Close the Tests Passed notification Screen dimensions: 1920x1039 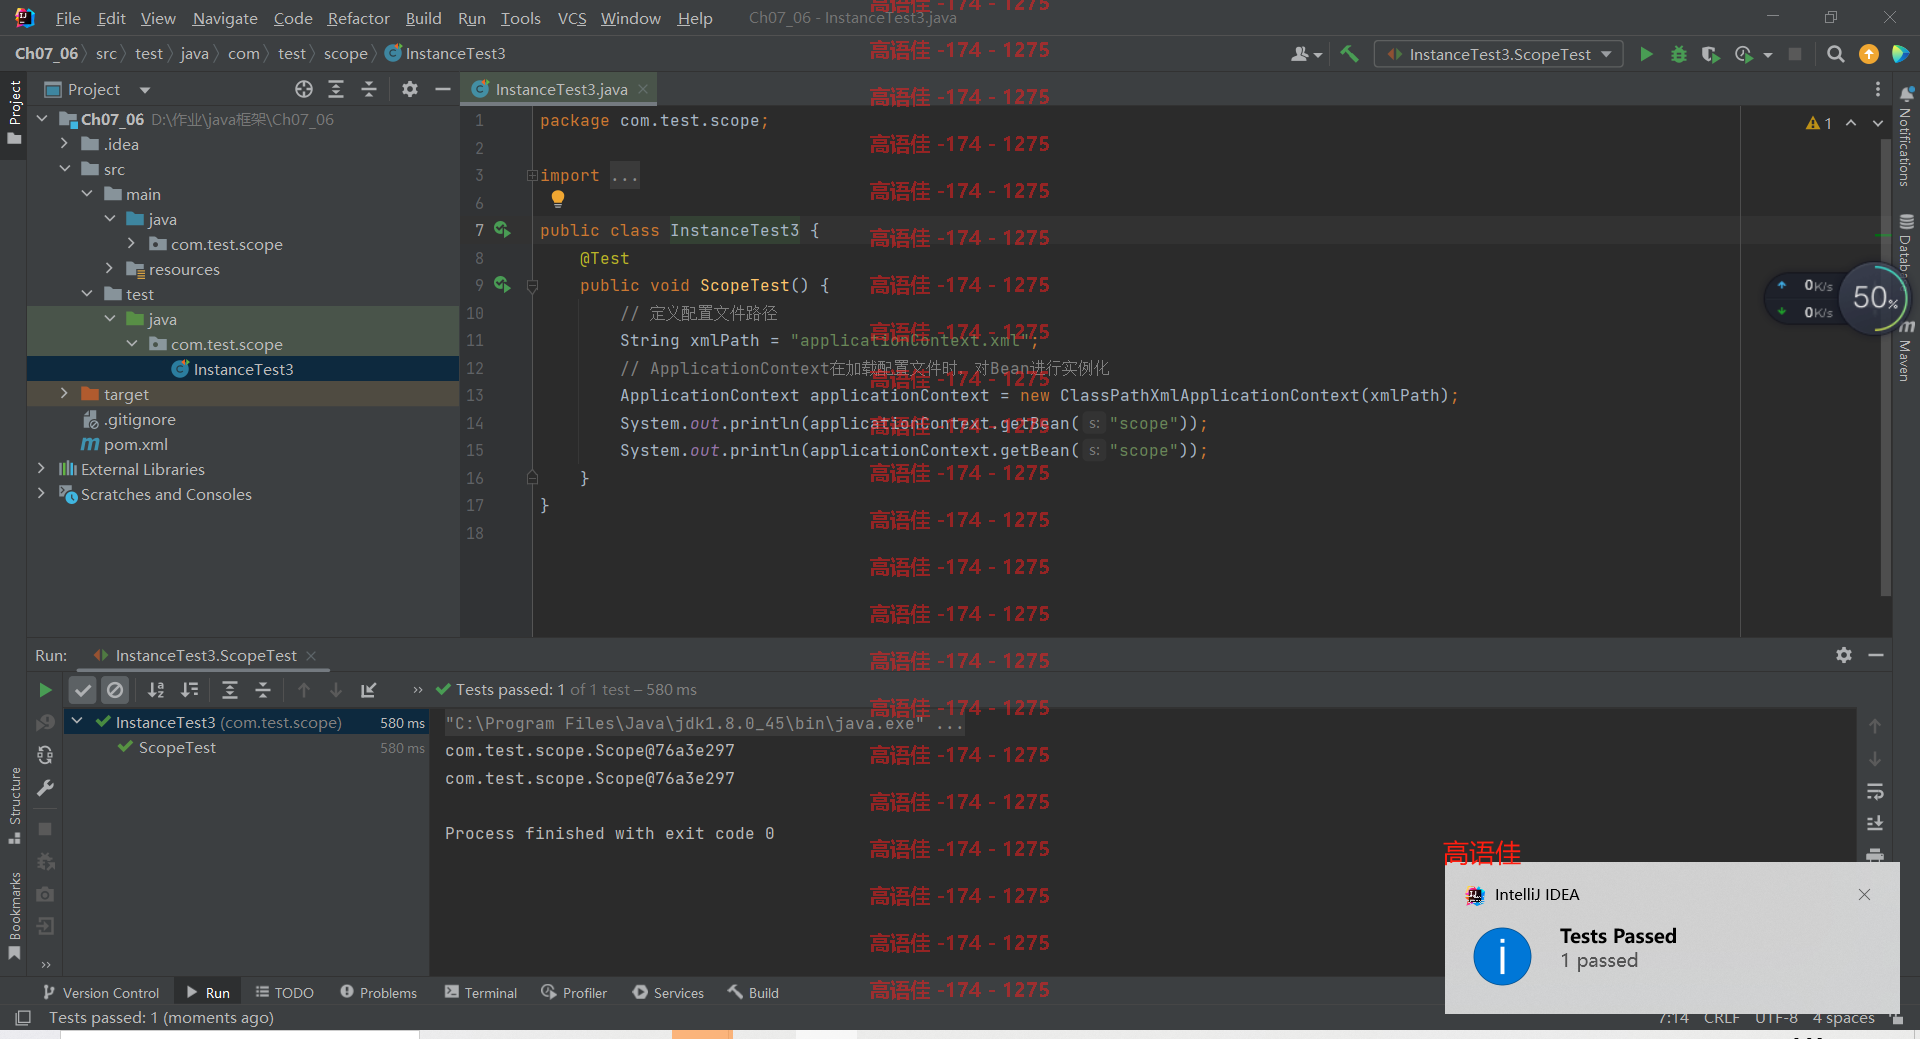point(1864,894)
